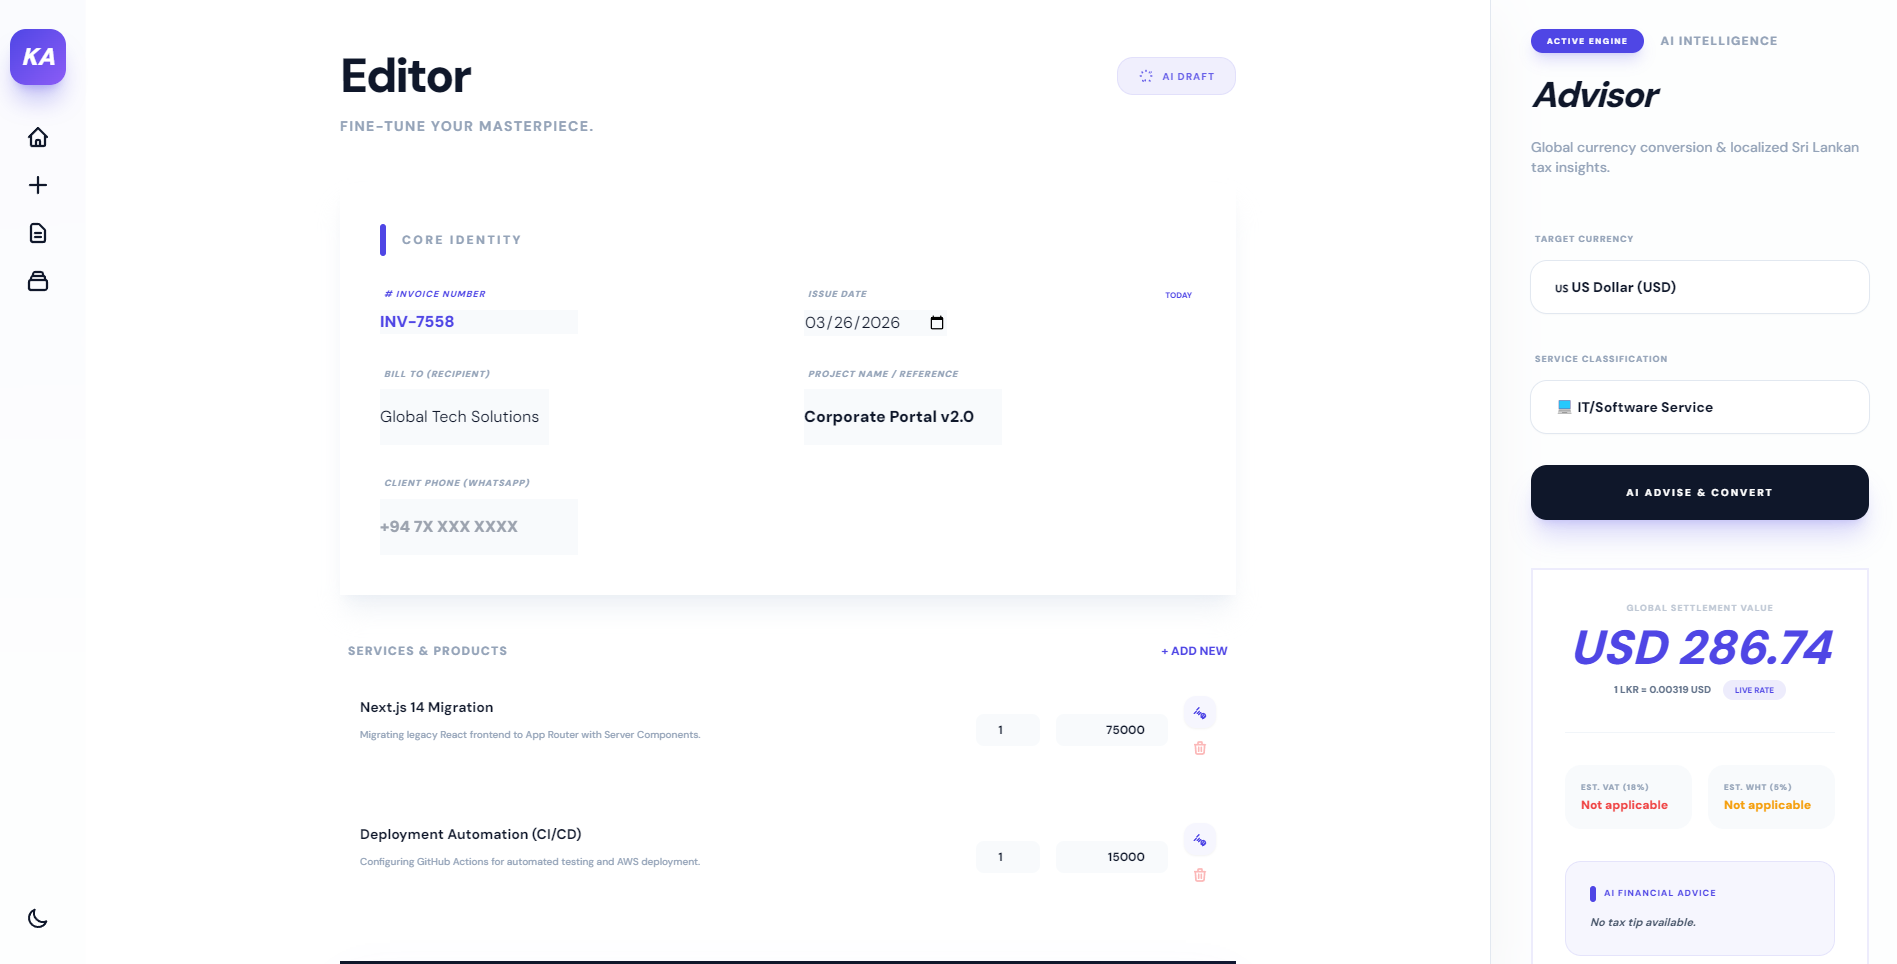Toggle dark mode moon icon

click(38, 918)
